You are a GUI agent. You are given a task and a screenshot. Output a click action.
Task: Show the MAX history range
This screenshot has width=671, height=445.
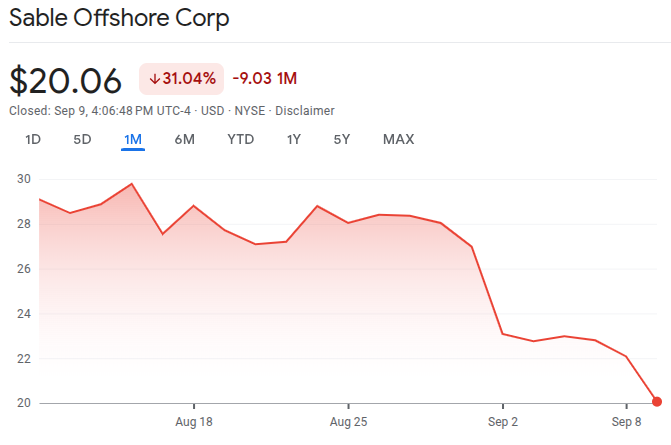tap(398, 139)
